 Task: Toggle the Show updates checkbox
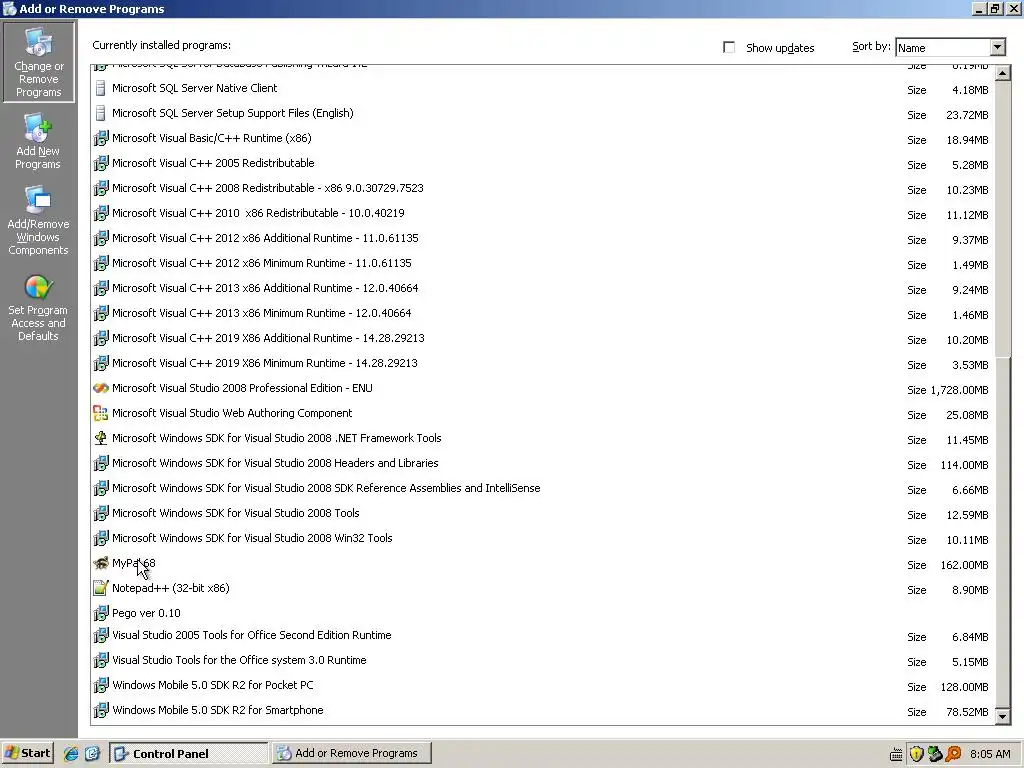tap(729, 47)
